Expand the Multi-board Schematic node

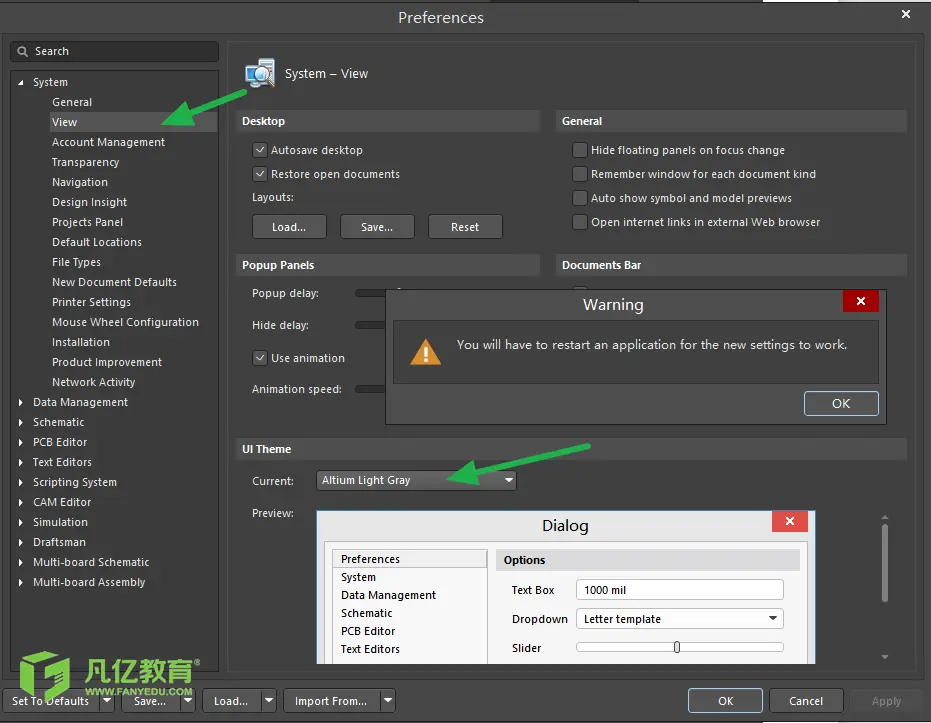coord(21,562)
